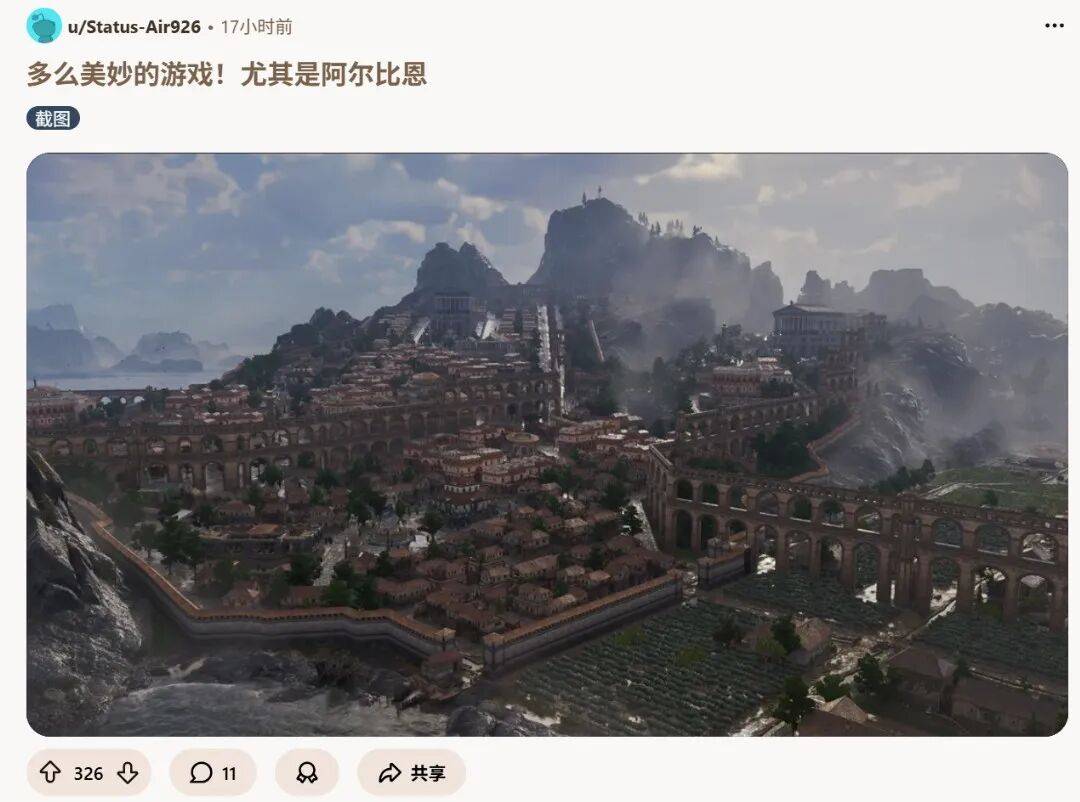Open the game screenshot image full view

[x=547, y=444]
